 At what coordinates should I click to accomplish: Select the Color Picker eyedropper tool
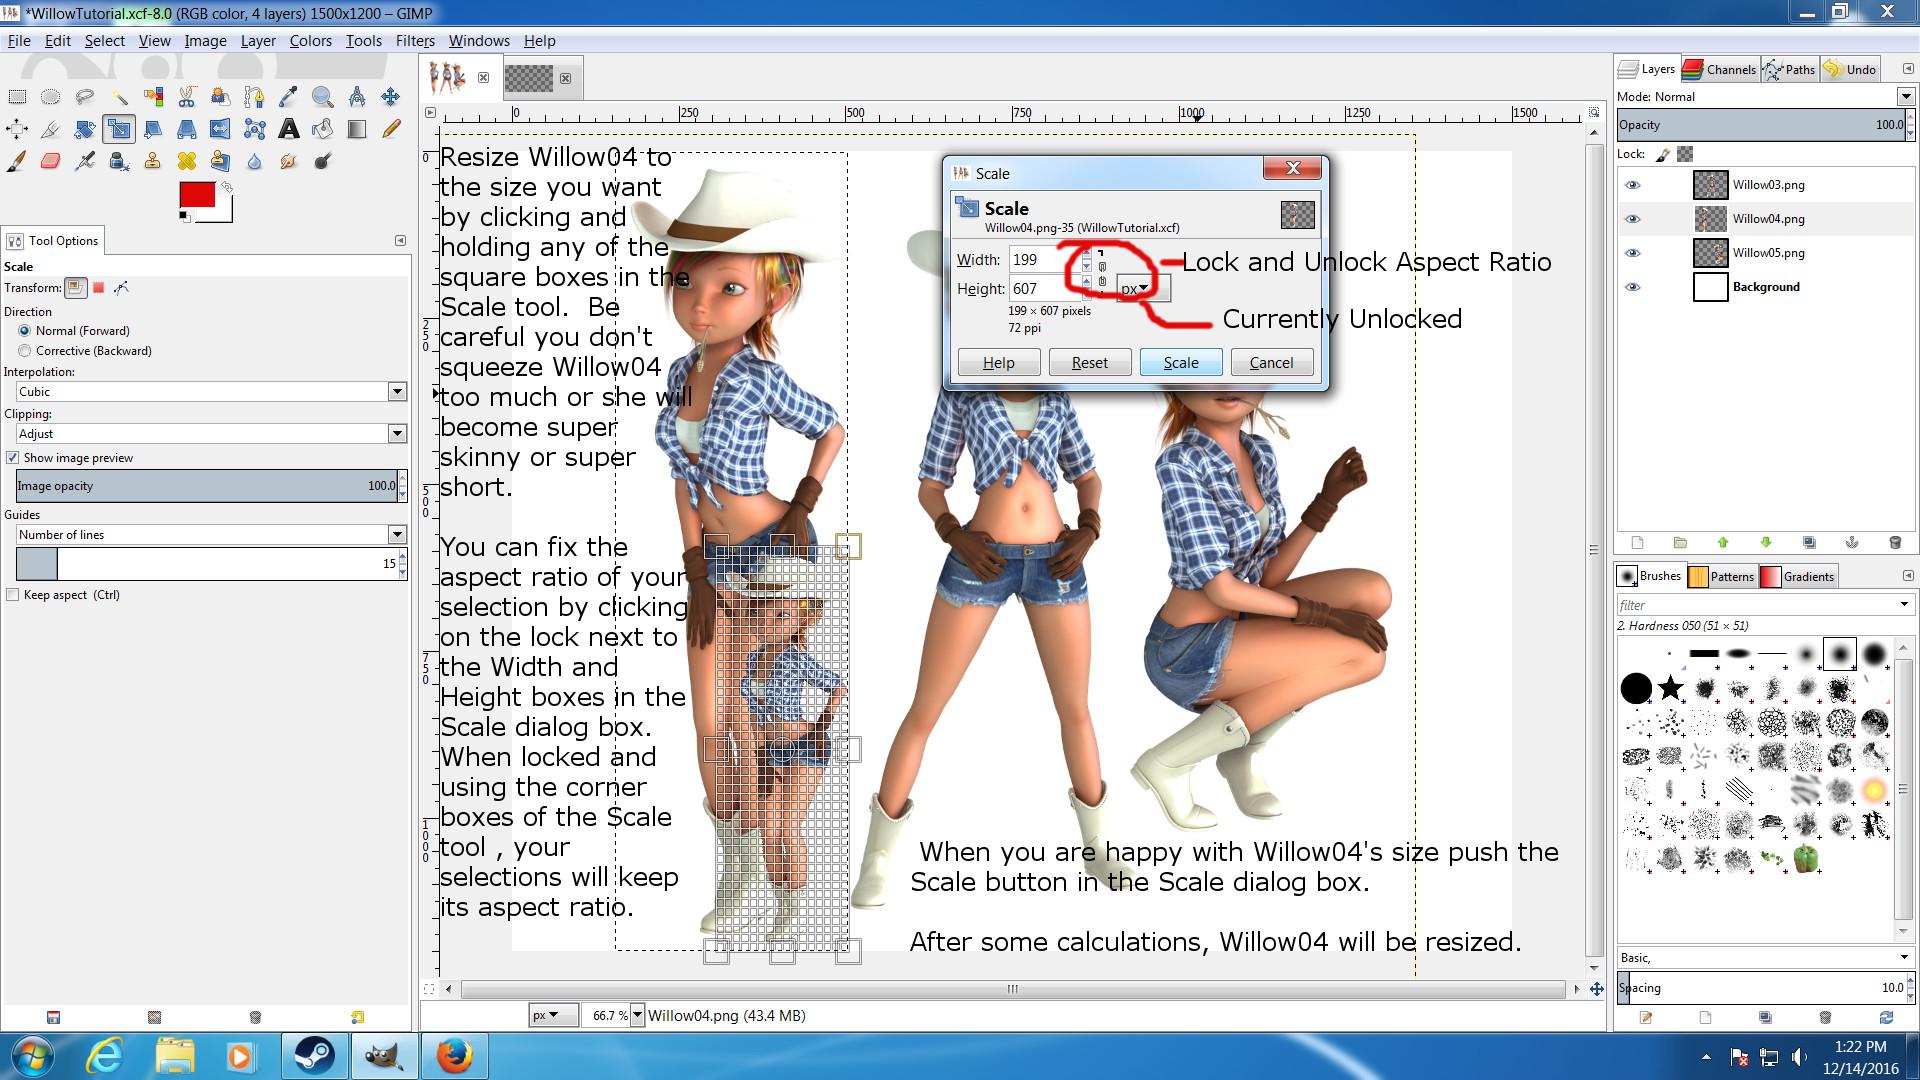coord(288,97)
